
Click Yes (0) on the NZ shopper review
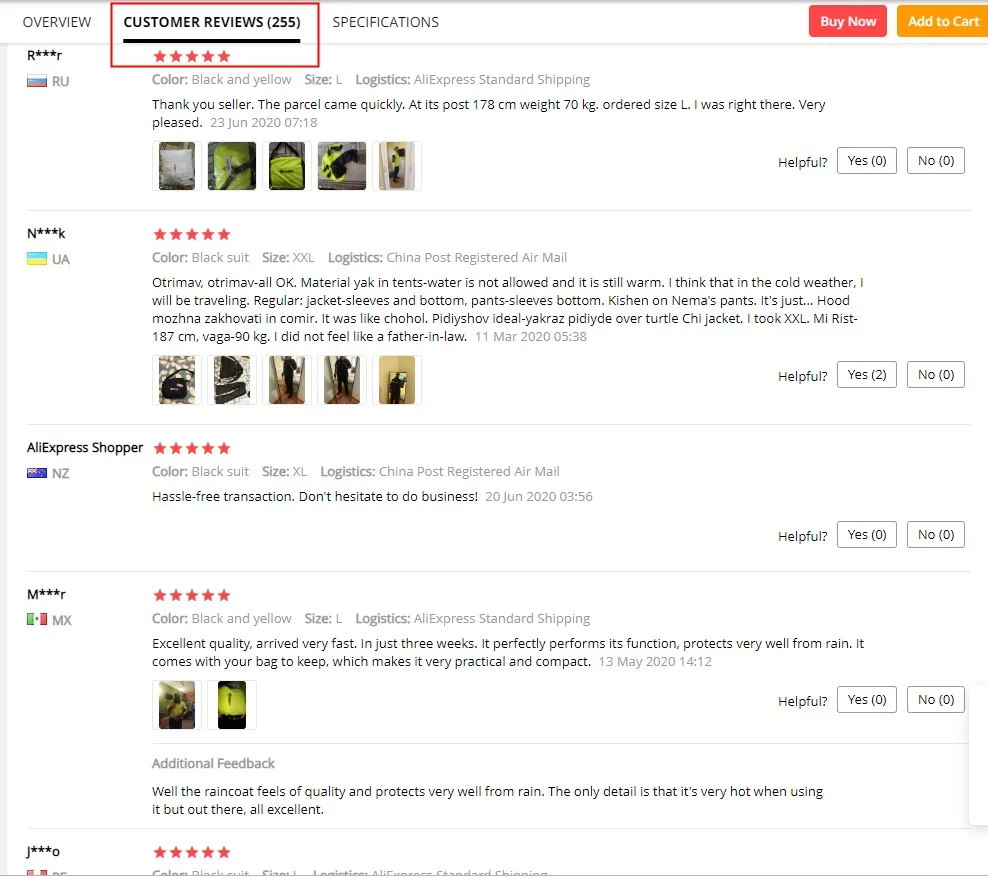[x=866, y=535]
